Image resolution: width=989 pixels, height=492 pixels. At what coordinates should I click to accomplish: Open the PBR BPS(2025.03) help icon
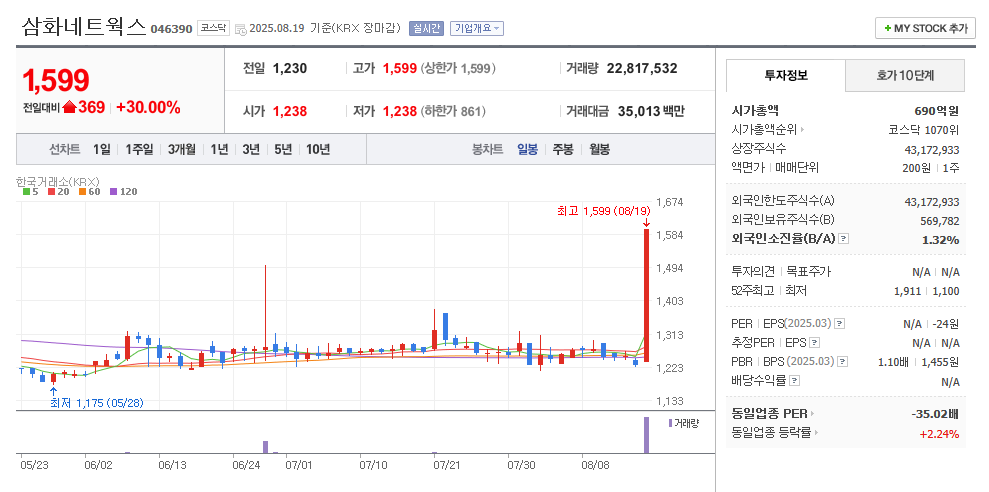coord(842,361)
